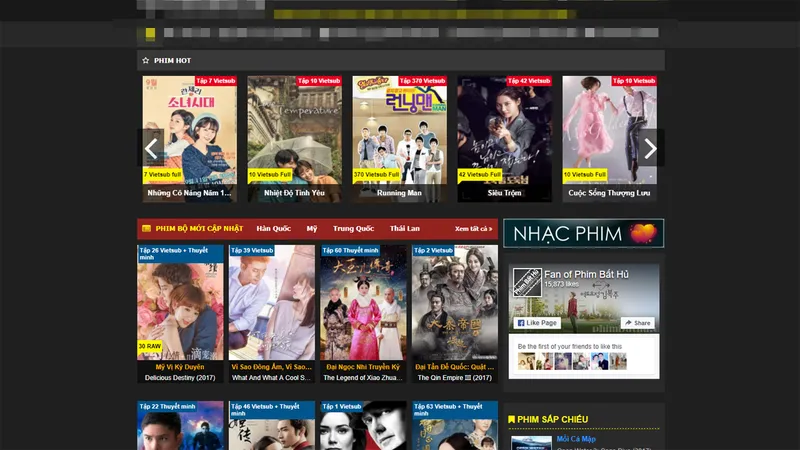
Task: Click the Xem tất cả link
Action: click(x=473, y=229)
